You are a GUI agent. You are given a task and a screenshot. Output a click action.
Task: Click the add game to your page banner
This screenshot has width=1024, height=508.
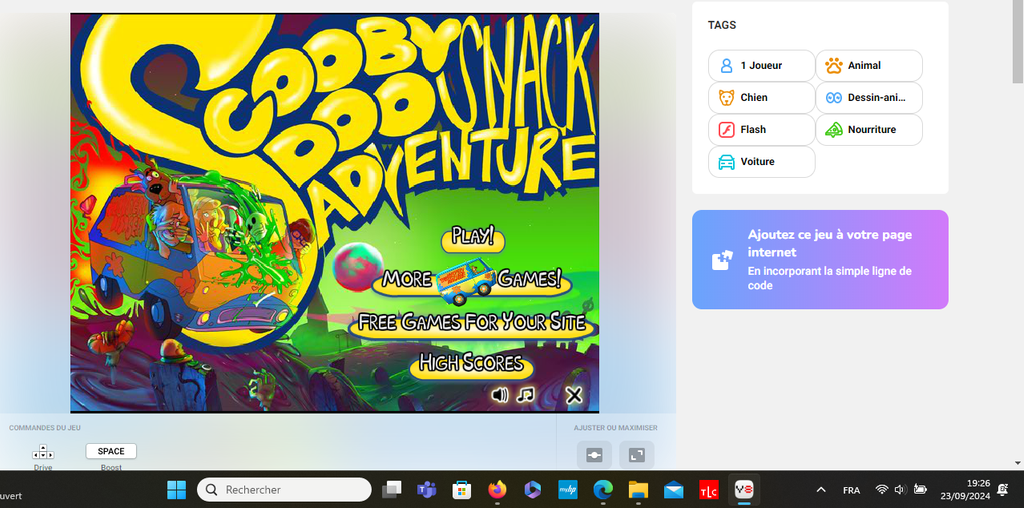coord(820,260)
